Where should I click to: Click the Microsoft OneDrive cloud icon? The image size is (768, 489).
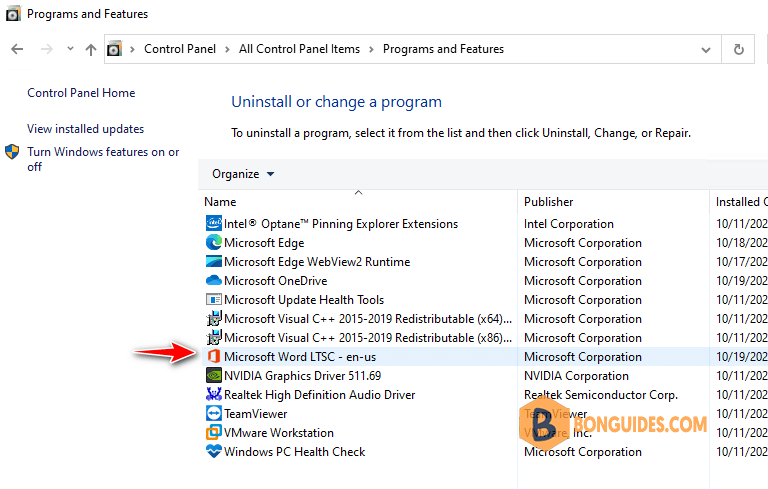[x=214, y=280]
